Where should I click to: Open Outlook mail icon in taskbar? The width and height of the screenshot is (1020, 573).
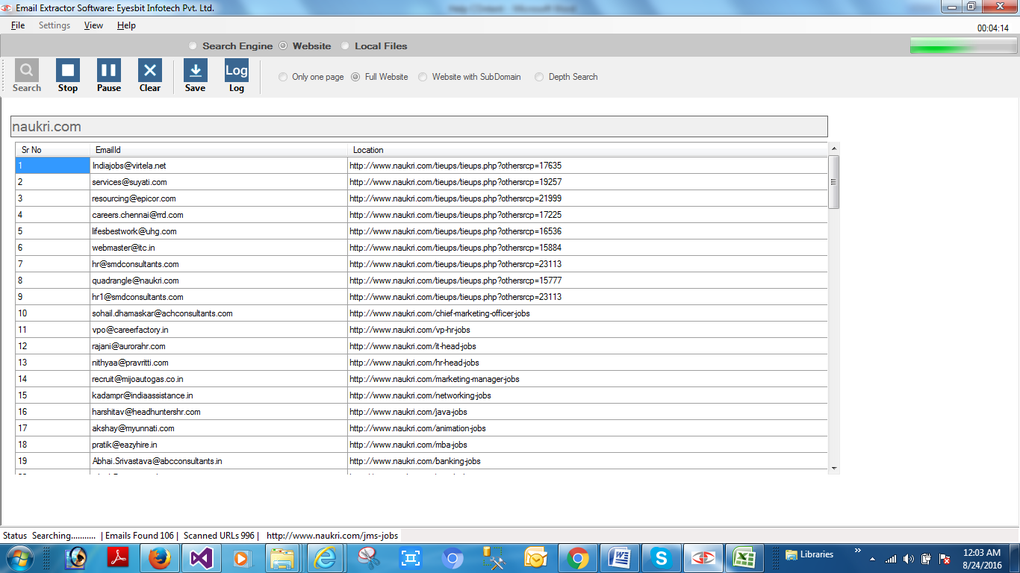[x=535, y=559]
